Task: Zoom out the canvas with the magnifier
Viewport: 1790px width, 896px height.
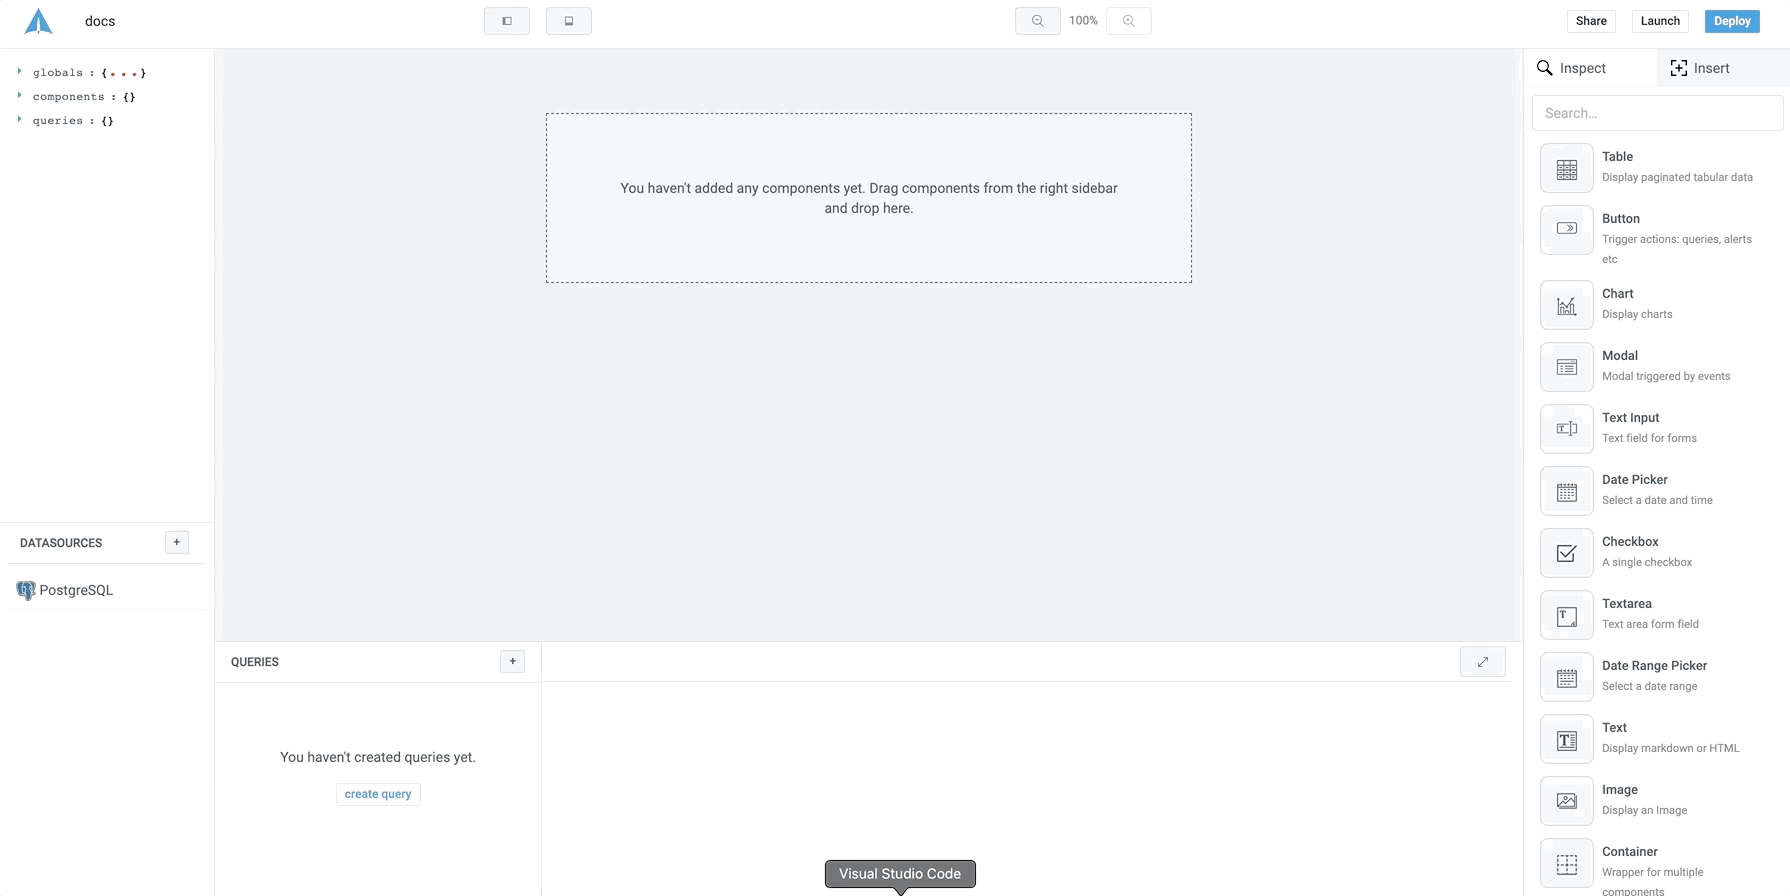Action: [1037, 21]
